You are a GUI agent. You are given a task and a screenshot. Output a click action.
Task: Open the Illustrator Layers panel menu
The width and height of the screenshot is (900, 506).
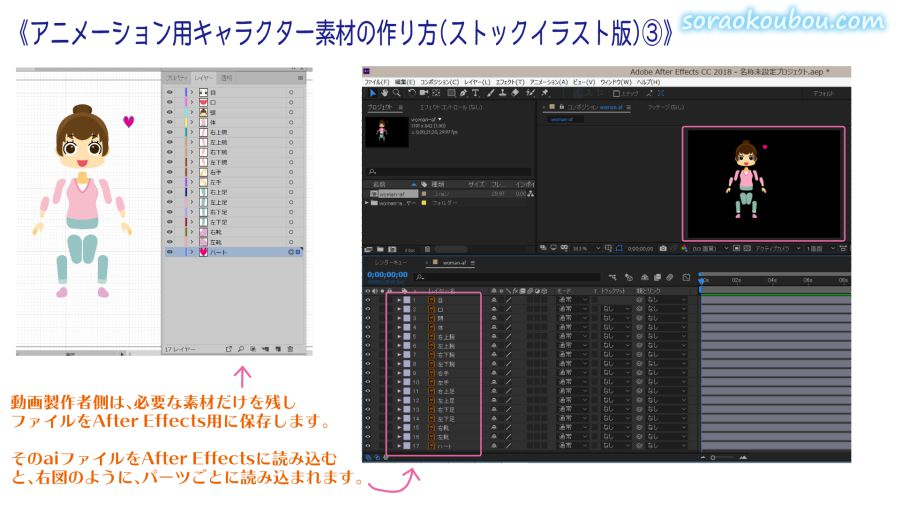tap(300, 77)
